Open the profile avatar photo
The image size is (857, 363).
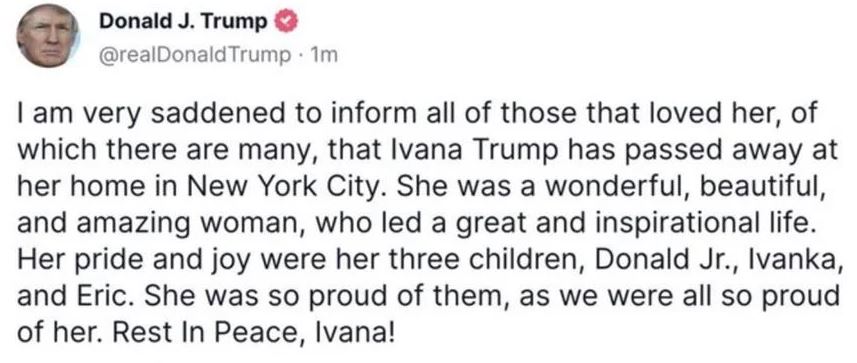click(x=48, y=38)
